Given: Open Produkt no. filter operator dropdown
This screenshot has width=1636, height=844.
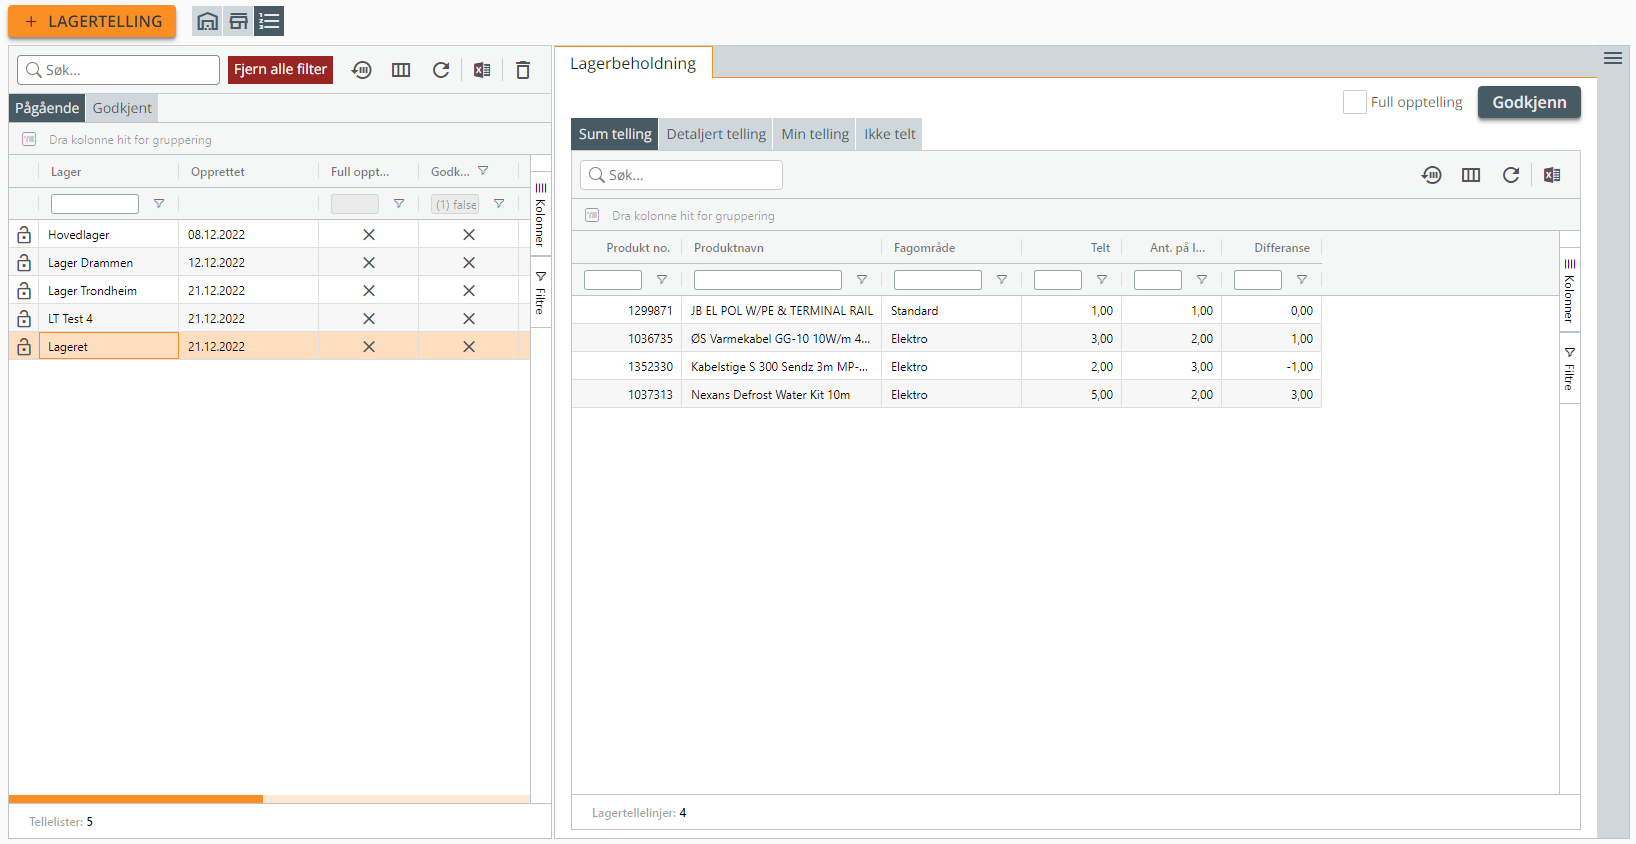Looking at the screenshot, I should point(661,280).
